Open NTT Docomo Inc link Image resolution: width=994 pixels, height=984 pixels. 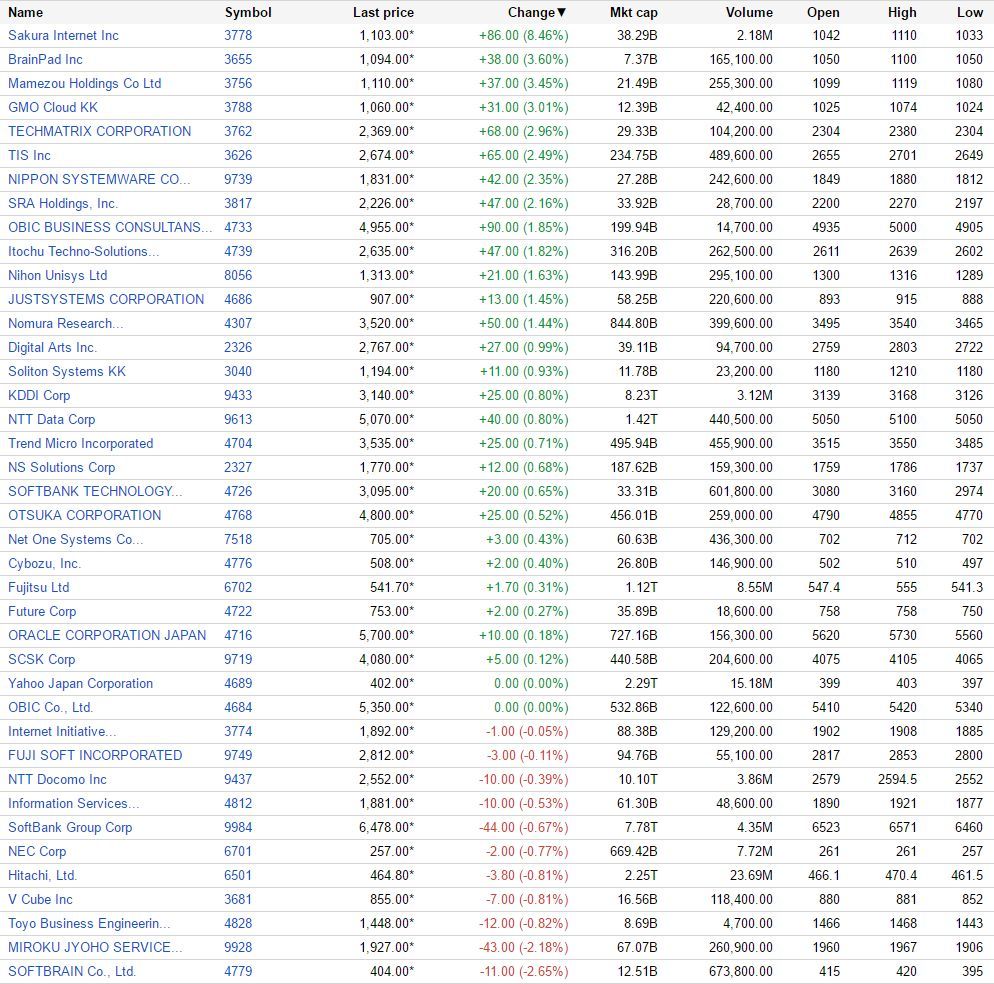[x=57, y=780]
